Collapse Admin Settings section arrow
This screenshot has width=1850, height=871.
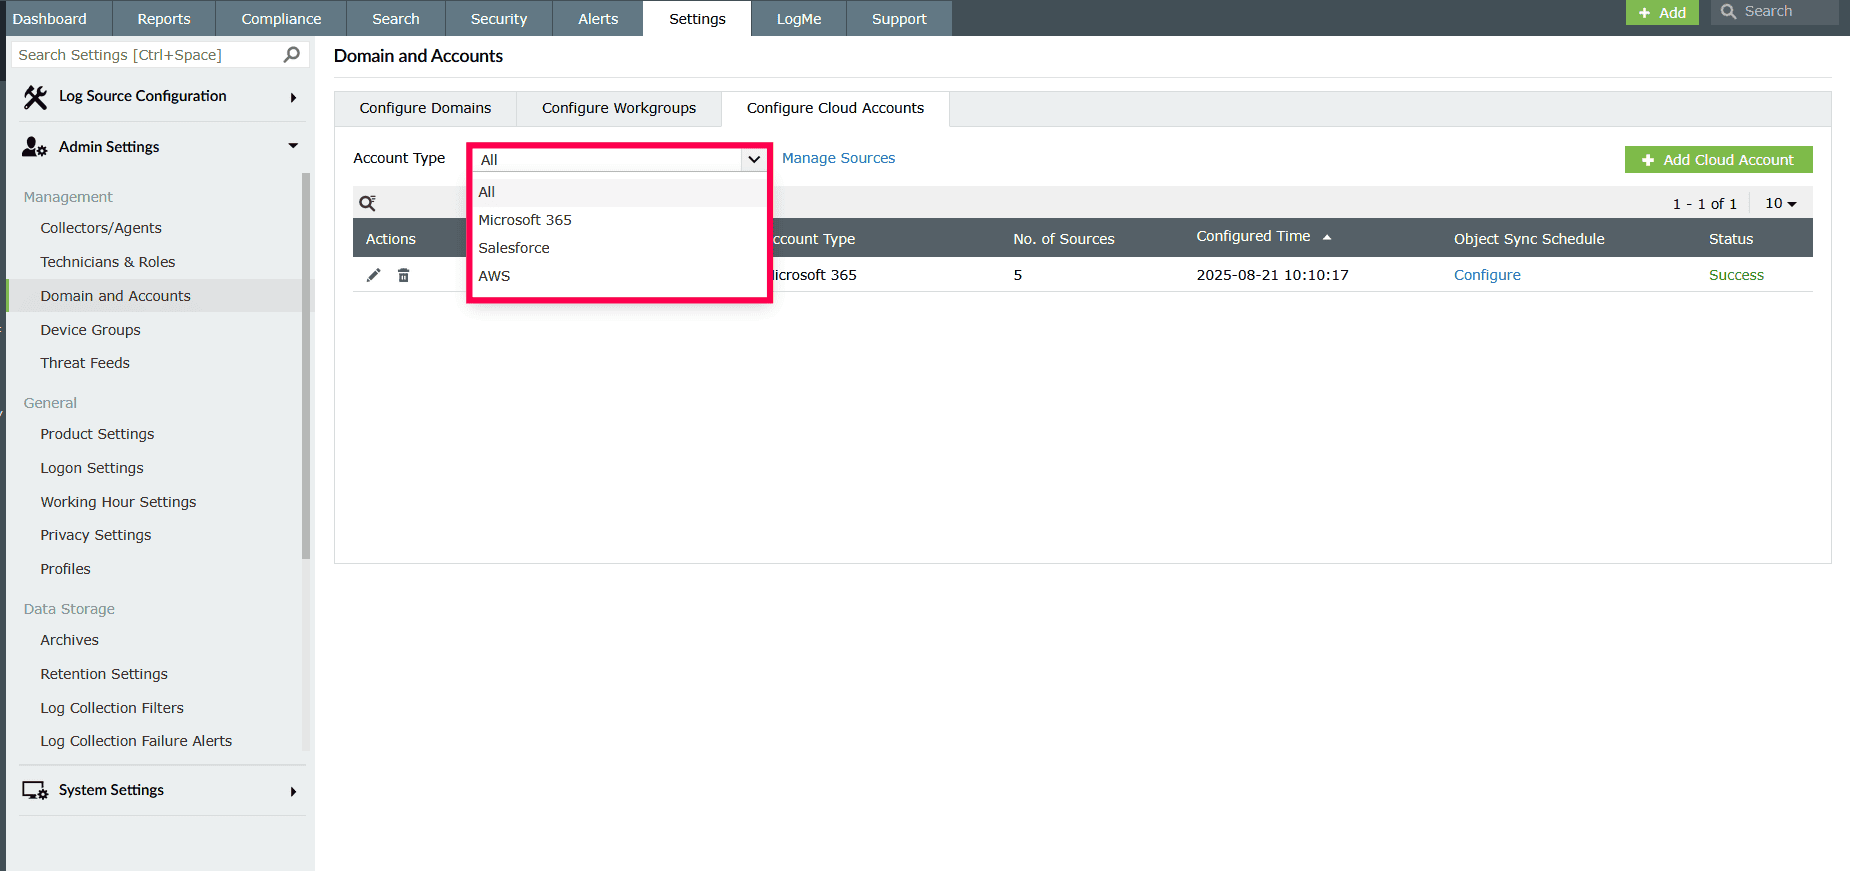[x=293, y=146]
